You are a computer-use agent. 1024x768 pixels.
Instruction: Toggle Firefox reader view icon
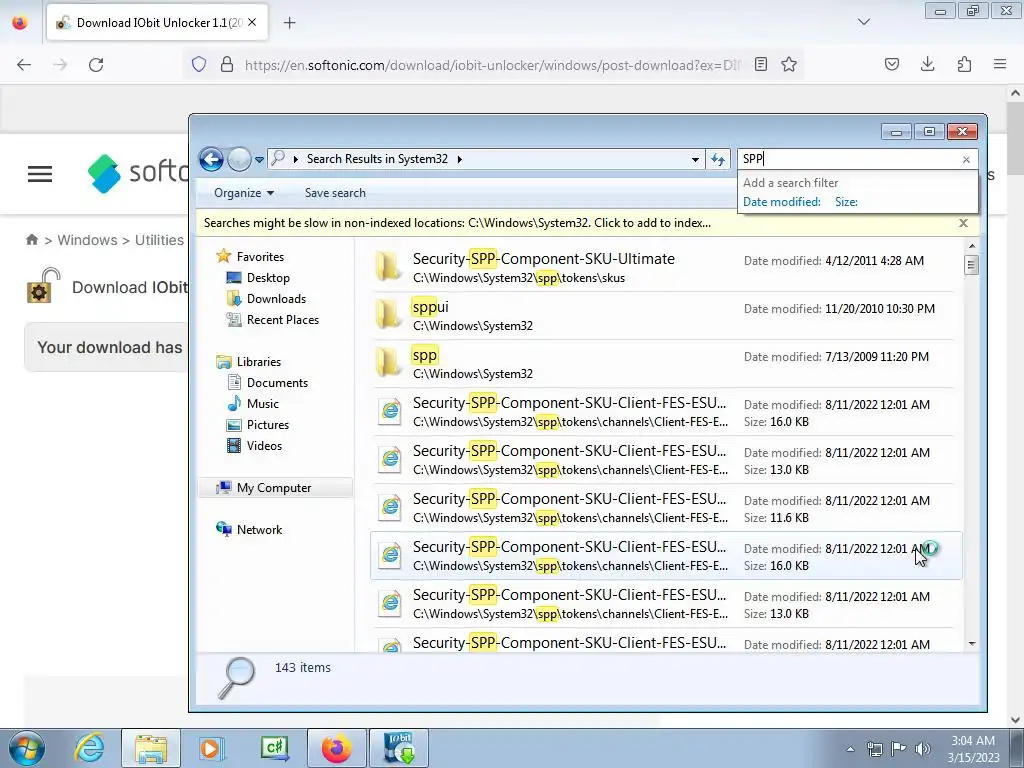click(x=761, y=64)
